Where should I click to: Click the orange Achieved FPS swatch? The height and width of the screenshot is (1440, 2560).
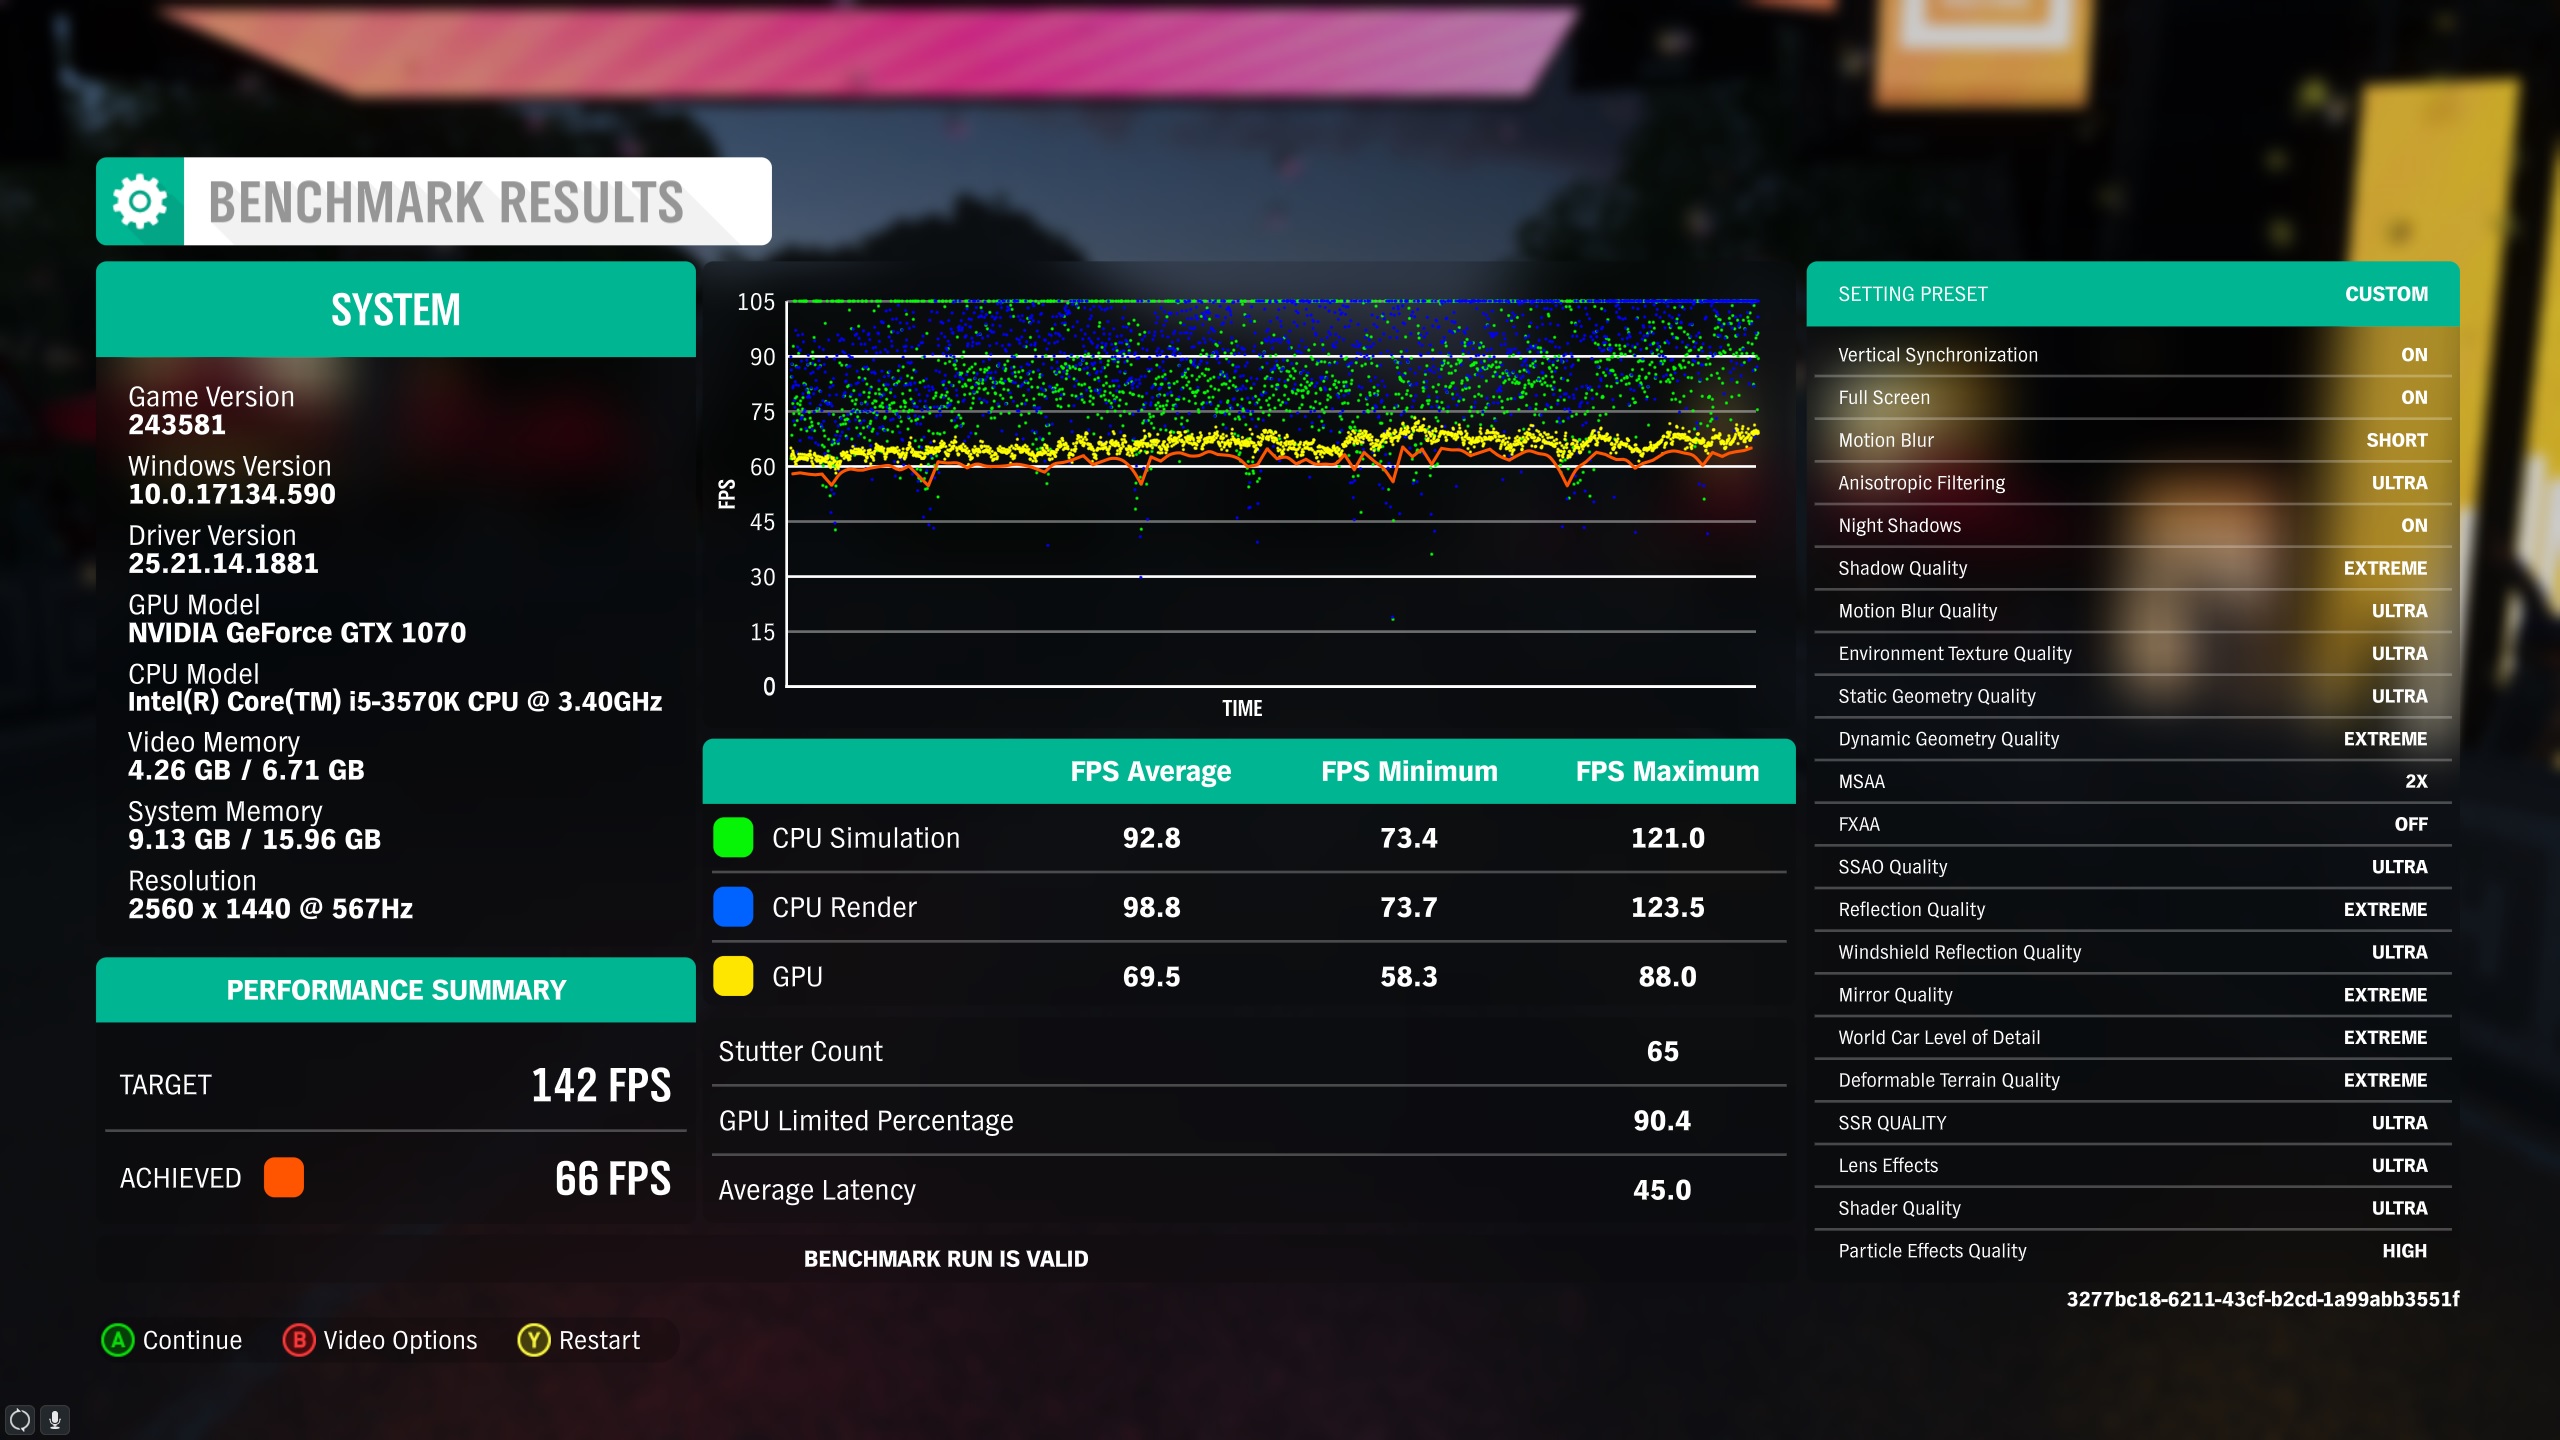284,1177
